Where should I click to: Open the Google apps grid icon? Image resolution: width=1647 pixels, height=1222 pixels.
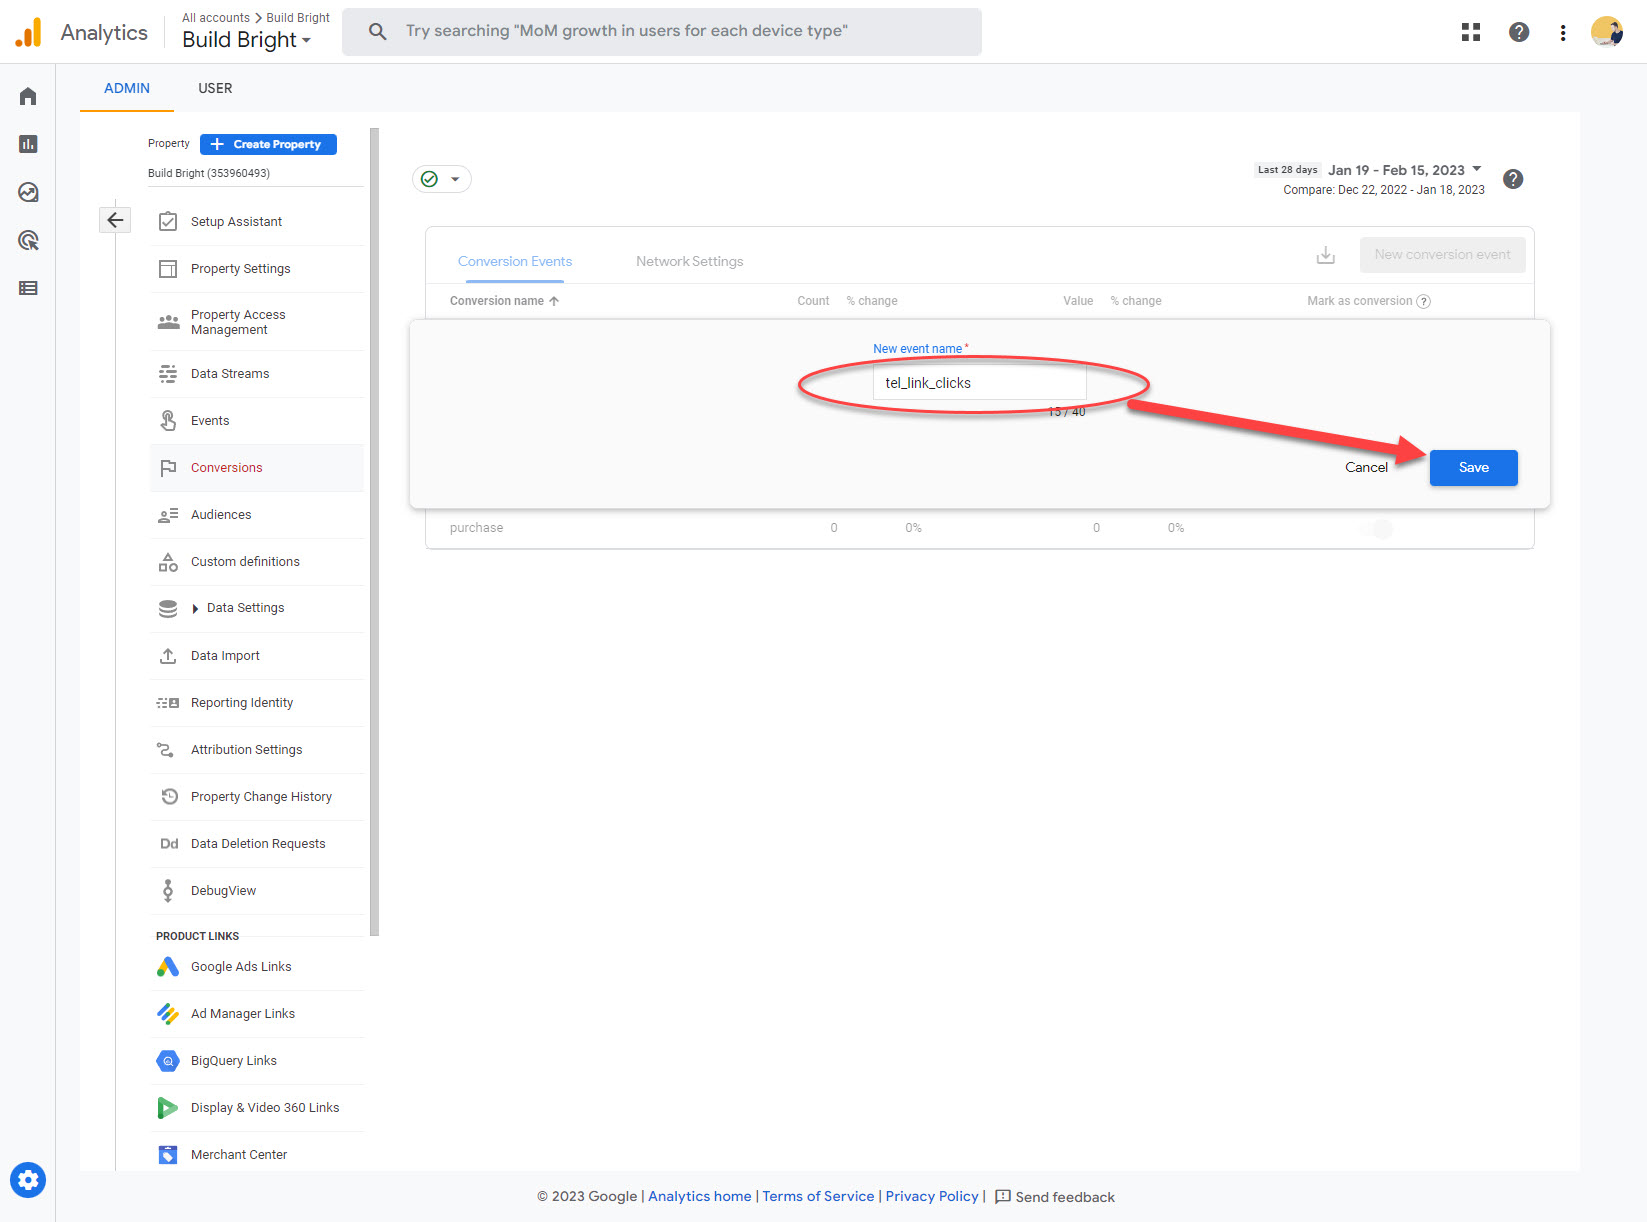click(x=1470, y=32)
